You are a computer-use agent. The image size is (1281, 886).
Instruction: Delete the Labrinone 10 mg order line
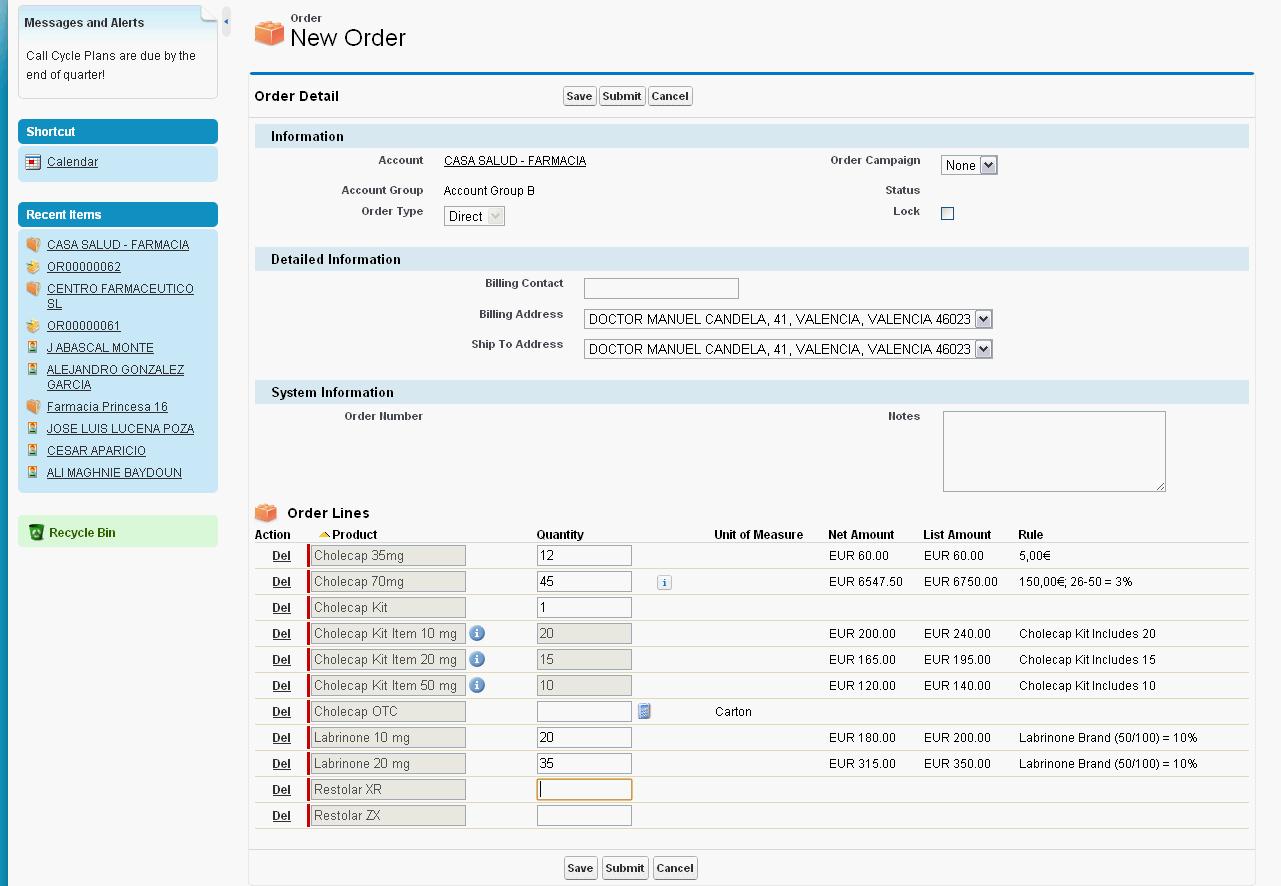tap(281, 738)
